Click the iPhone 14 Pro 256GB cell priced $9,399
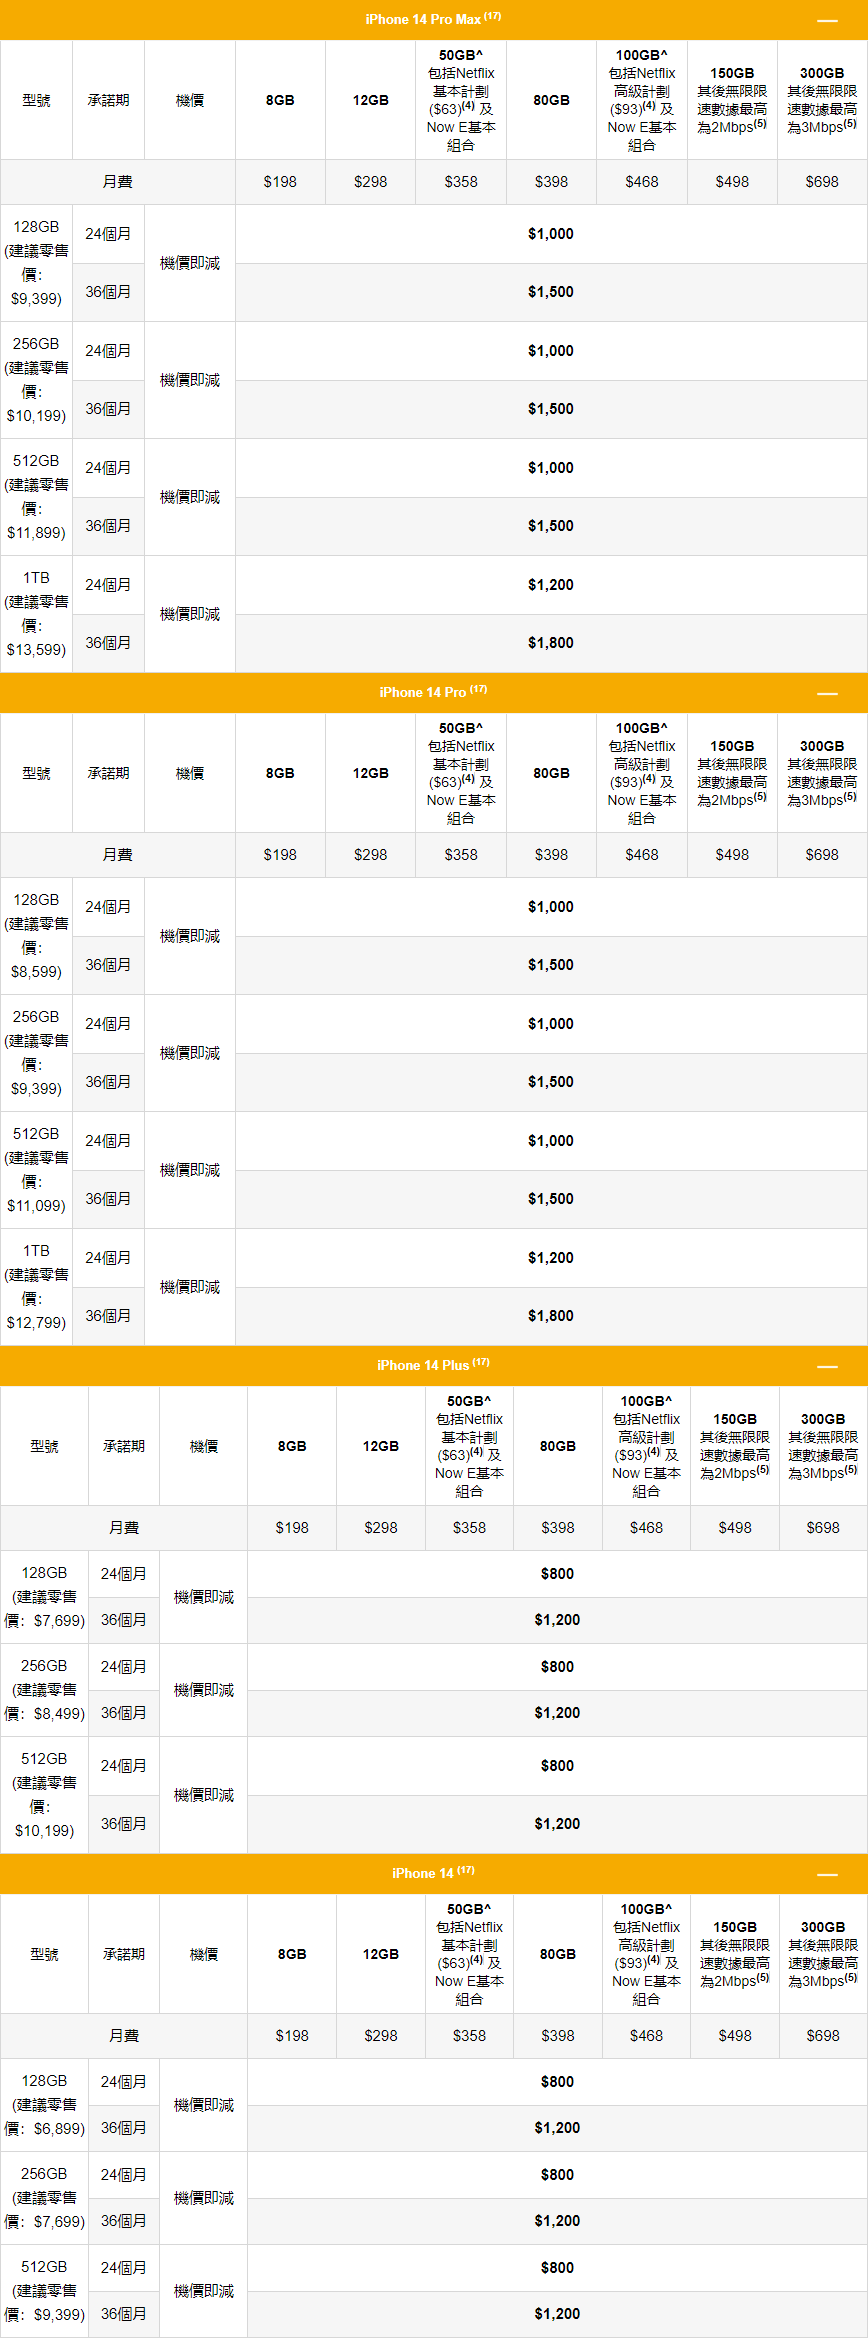868x2338 pixels. 36,1053
